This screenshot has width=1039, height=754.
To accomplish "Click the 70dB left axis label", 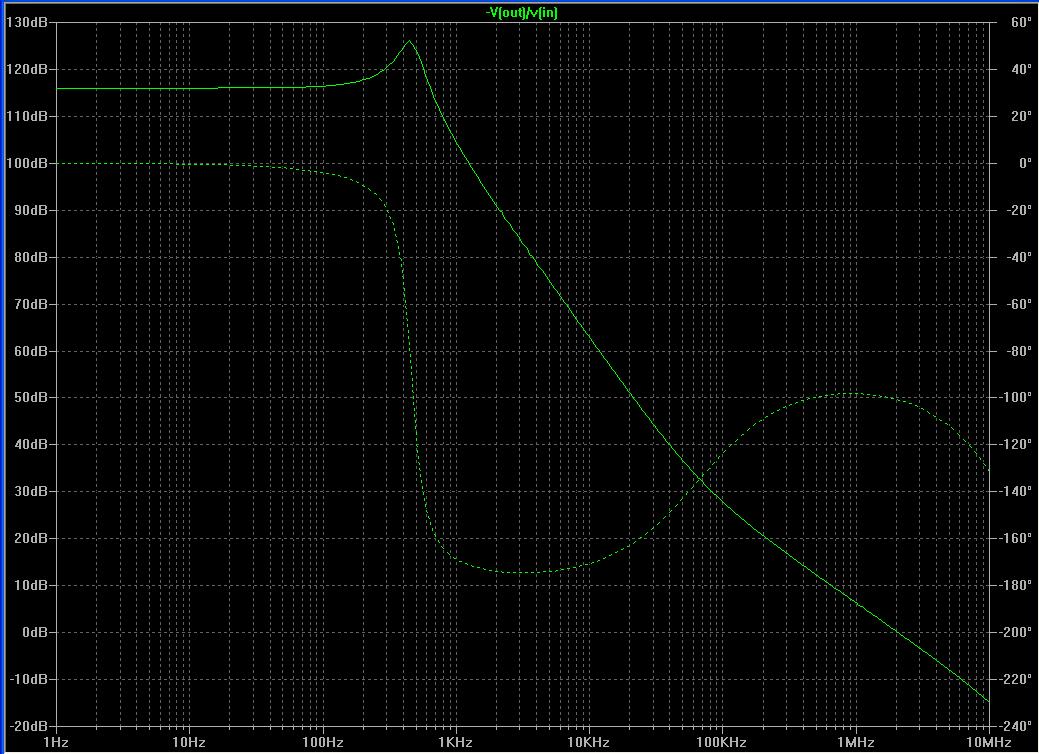I will pyautogui.click(x=30, y=304).
